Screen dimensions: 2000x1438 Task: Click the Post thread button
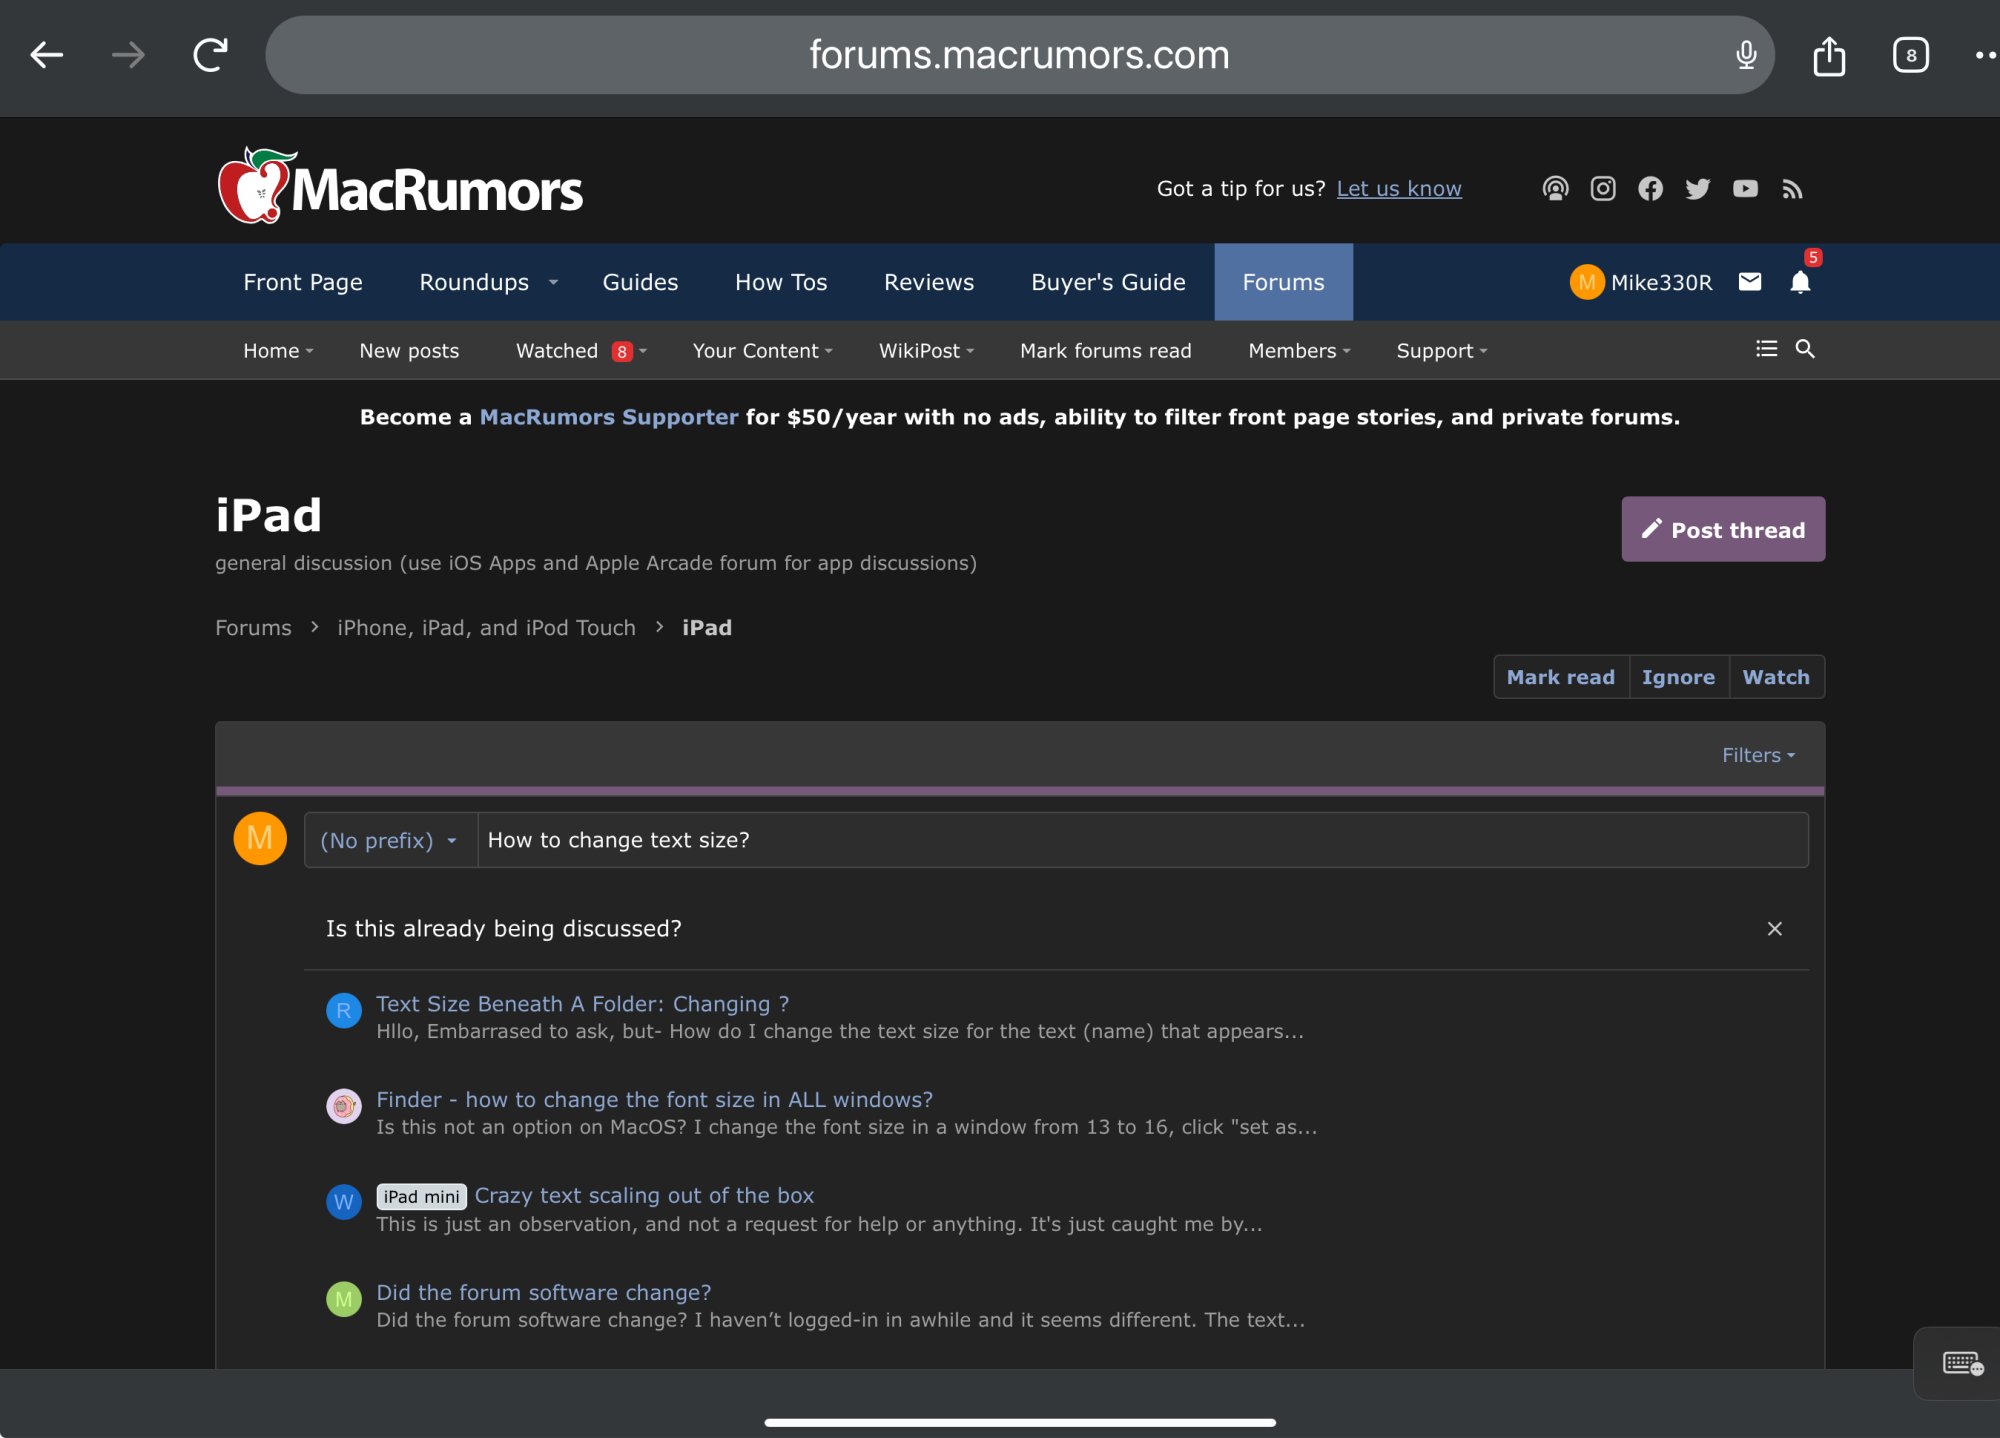coord(1722,529)
